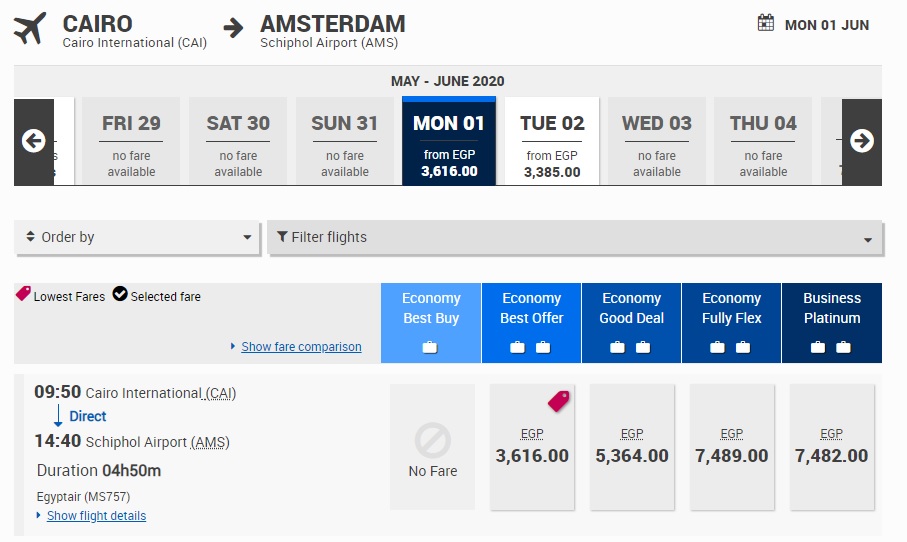907x542 pixels.
Task: Click the filter funnel icon
Action: click(283, 237)
